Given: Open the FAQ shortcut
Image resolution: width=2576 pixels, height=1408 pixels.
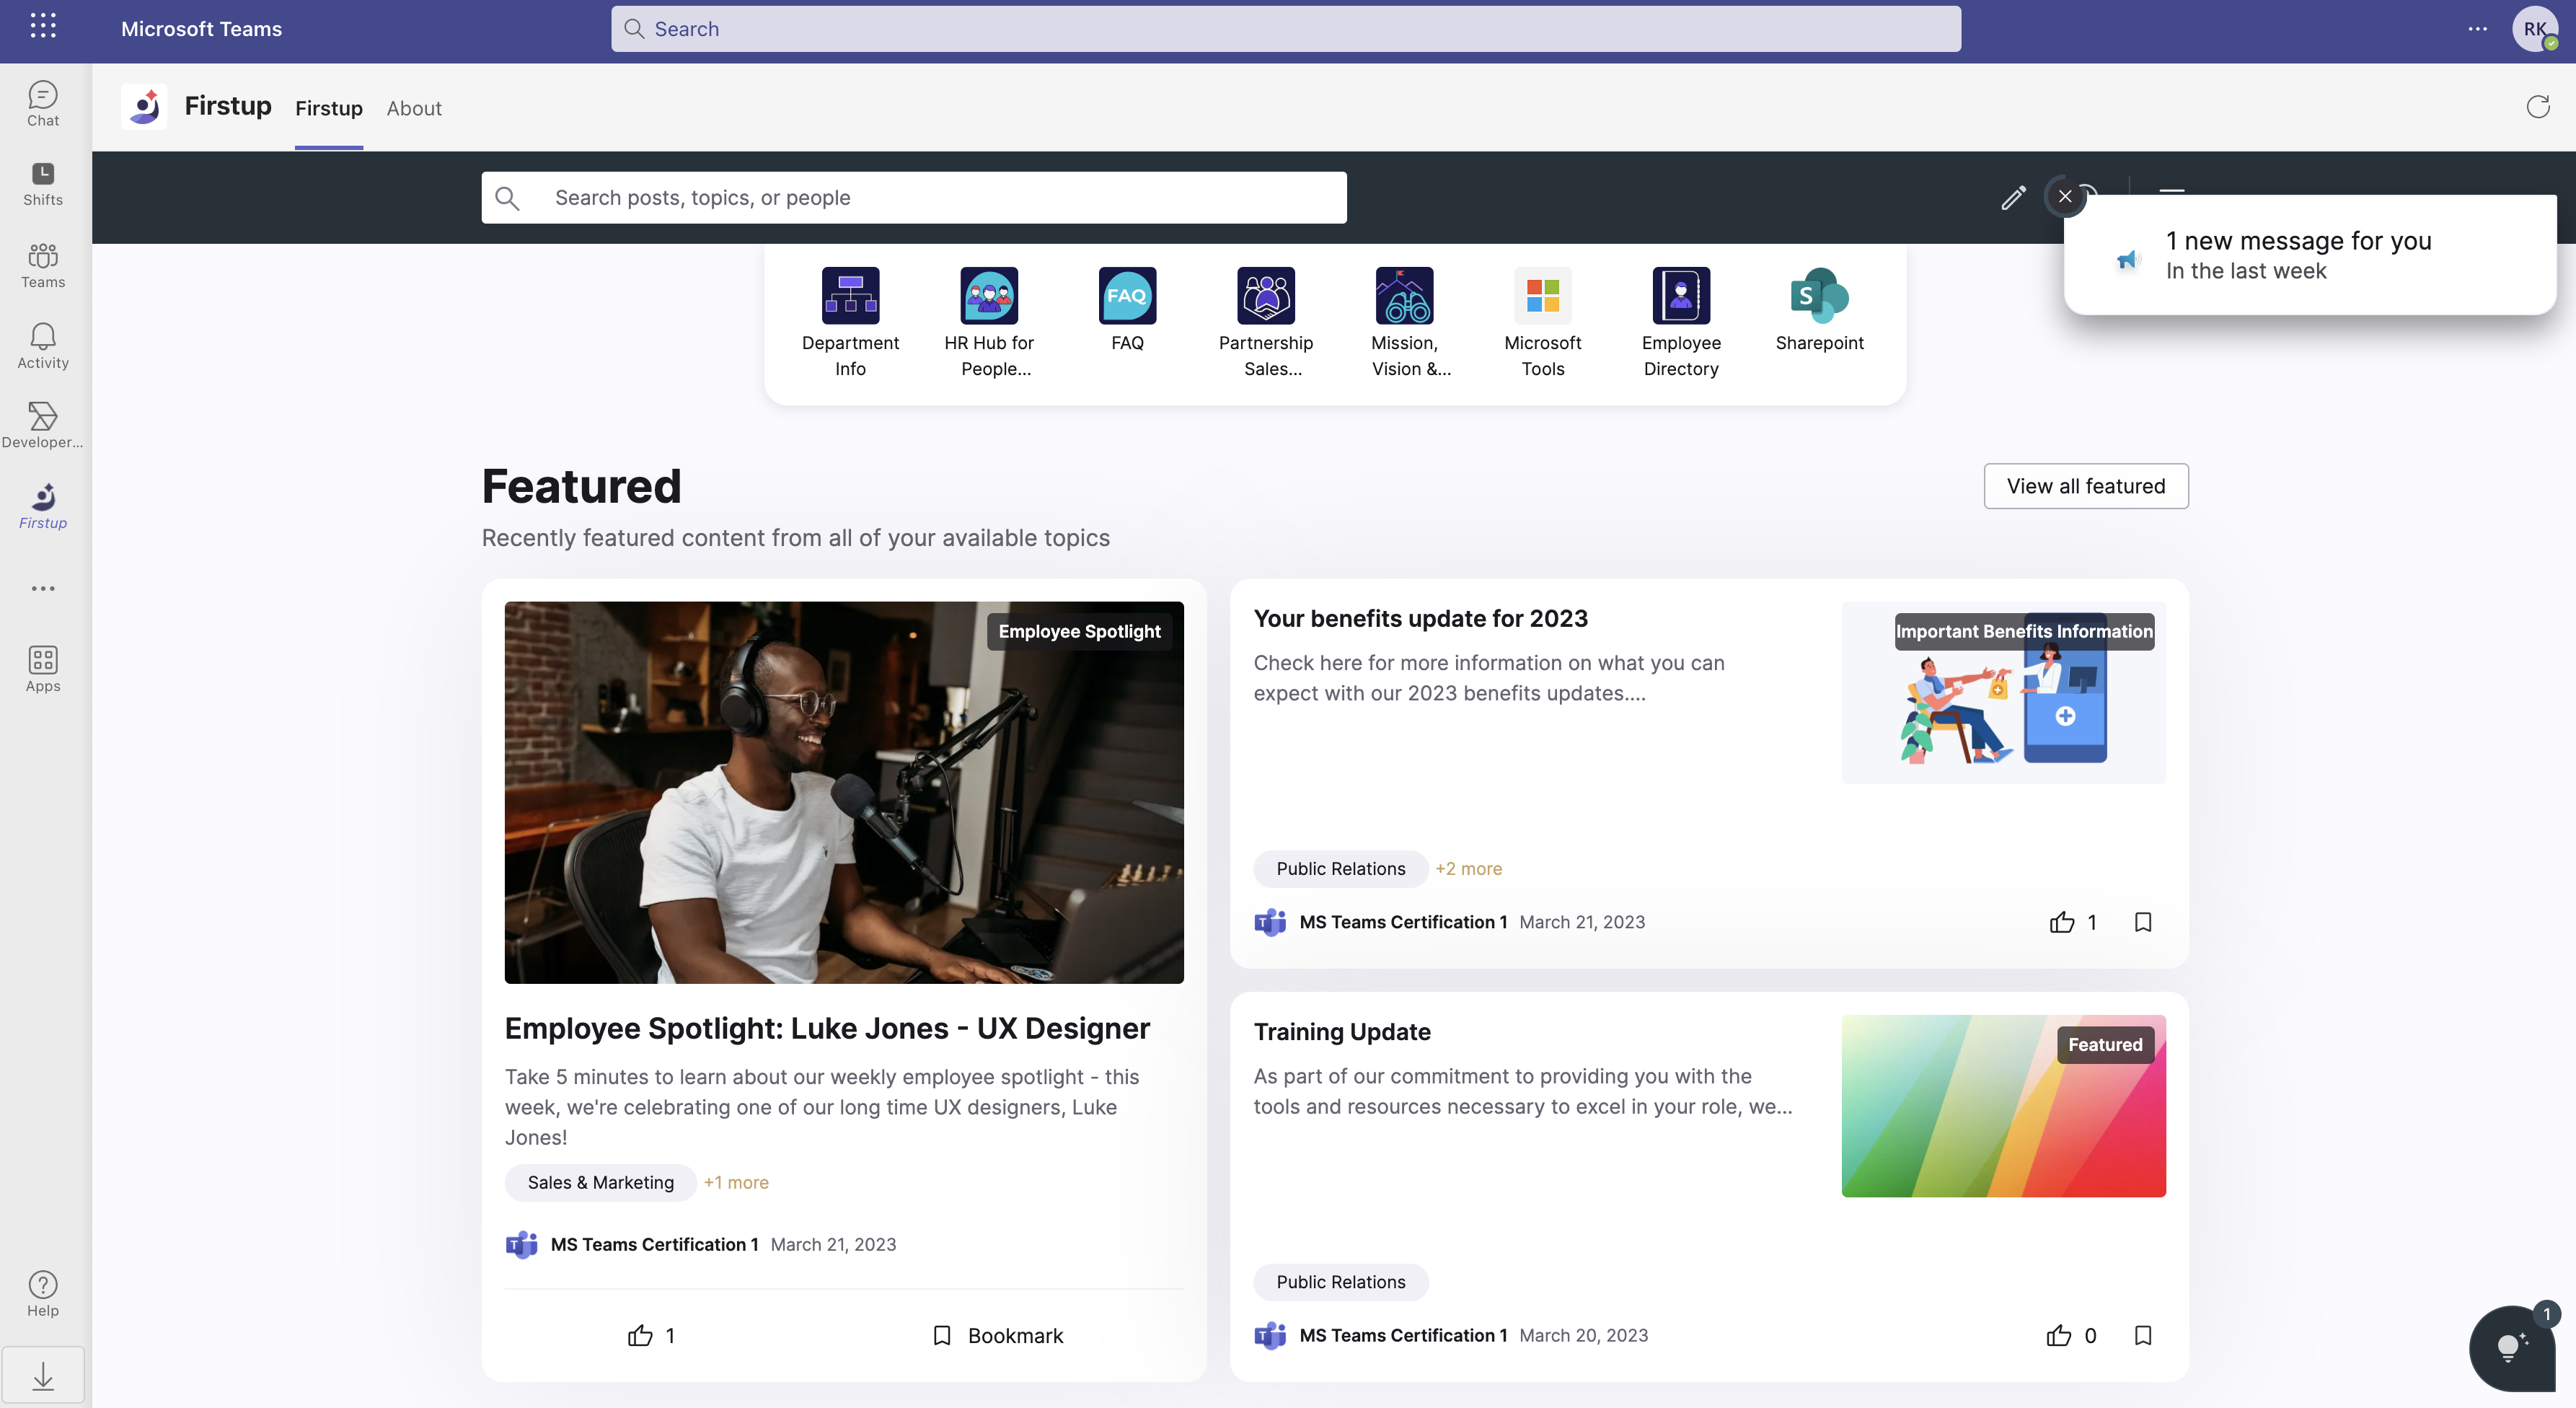Looking at the screenshot, I should click(x=1127, y=310).
